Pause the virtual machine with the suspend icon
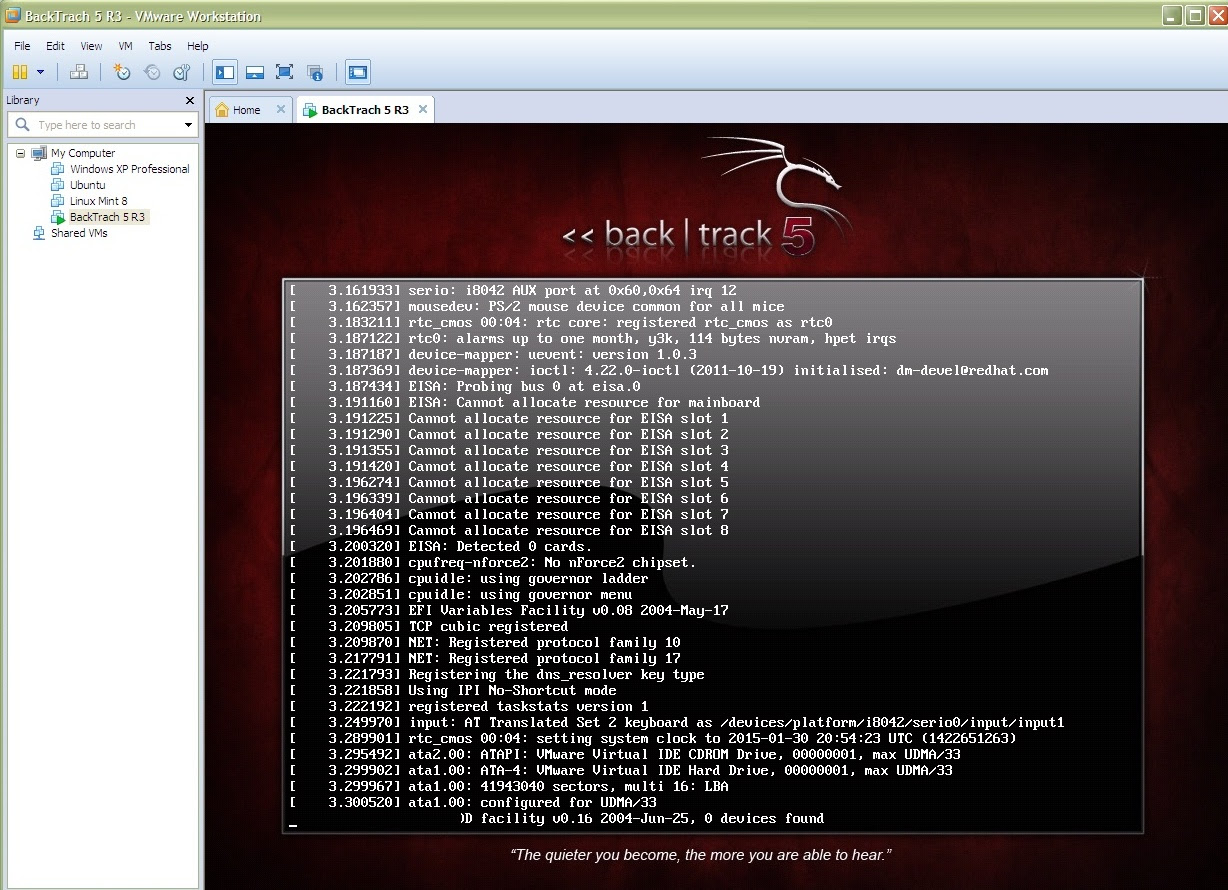The image size is (1228, 890). (x=19, y=72)
